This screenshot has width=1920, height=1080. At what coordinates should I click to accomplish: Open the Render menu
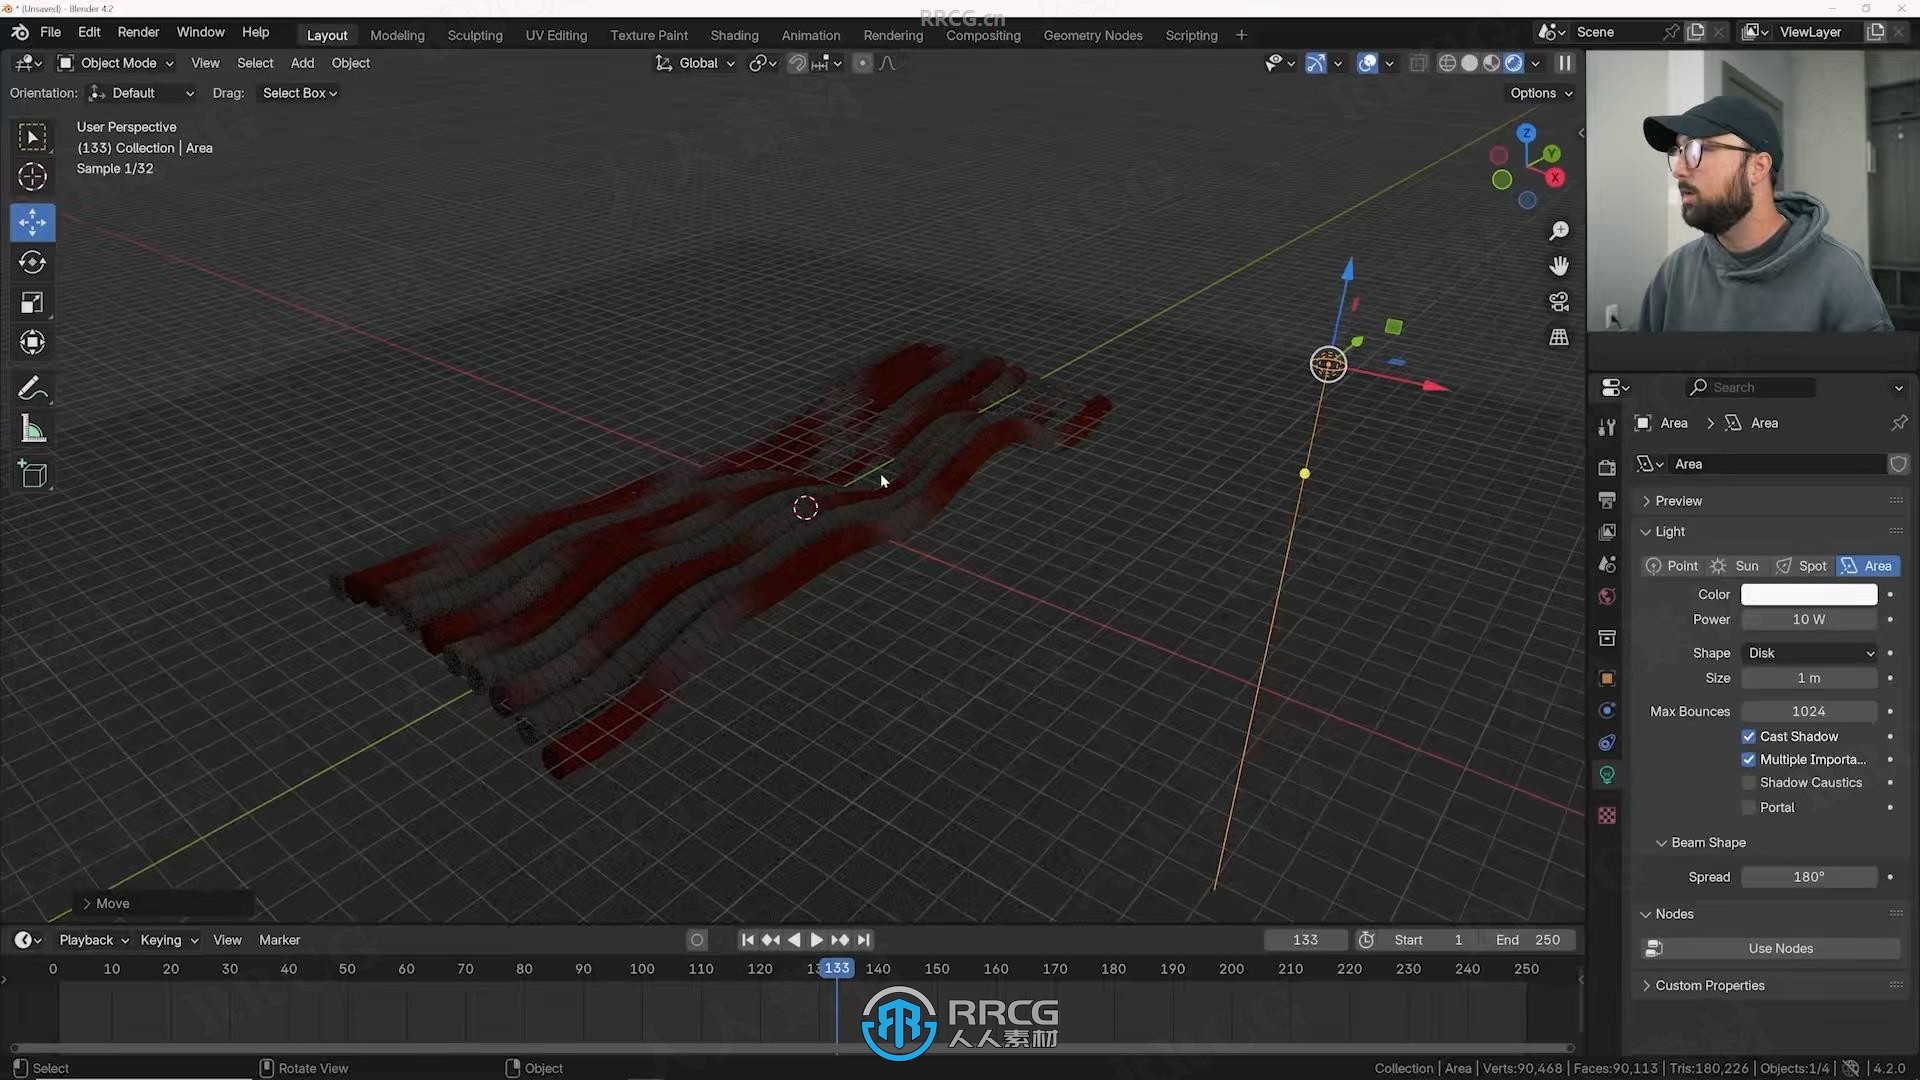click(138, 32)
